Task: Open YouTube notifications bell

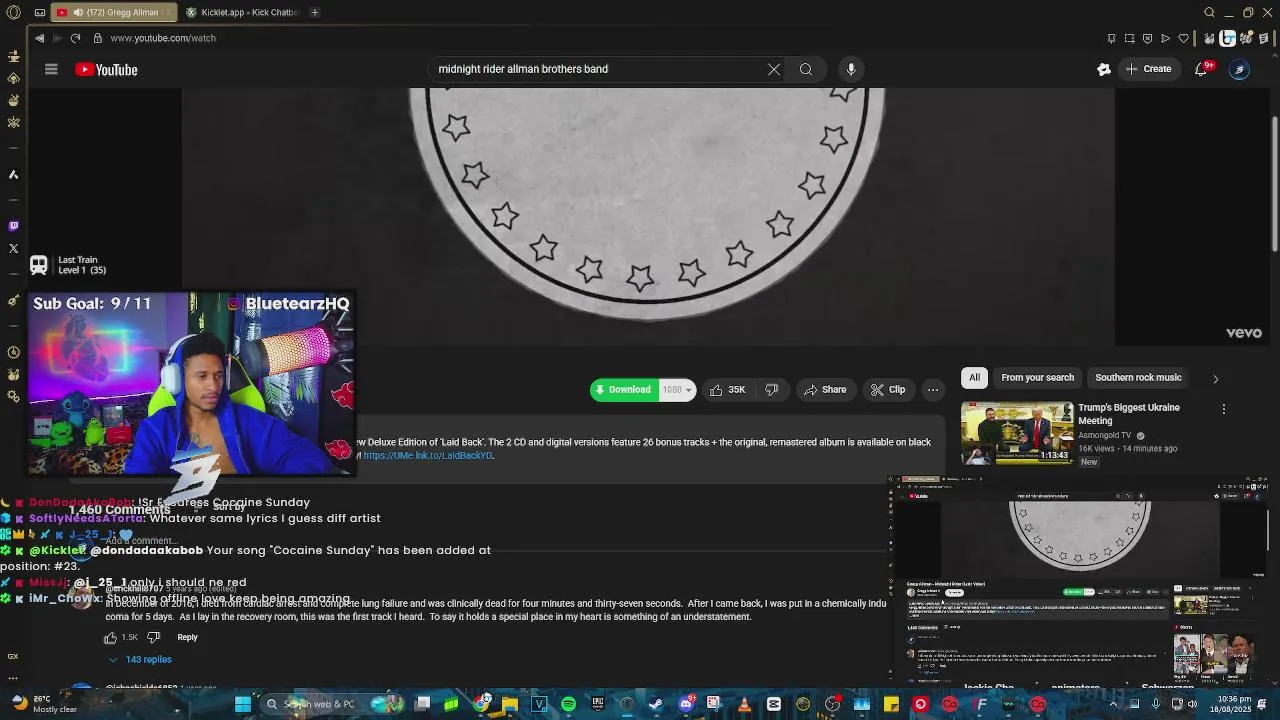Action: (x=1202, y=69)
